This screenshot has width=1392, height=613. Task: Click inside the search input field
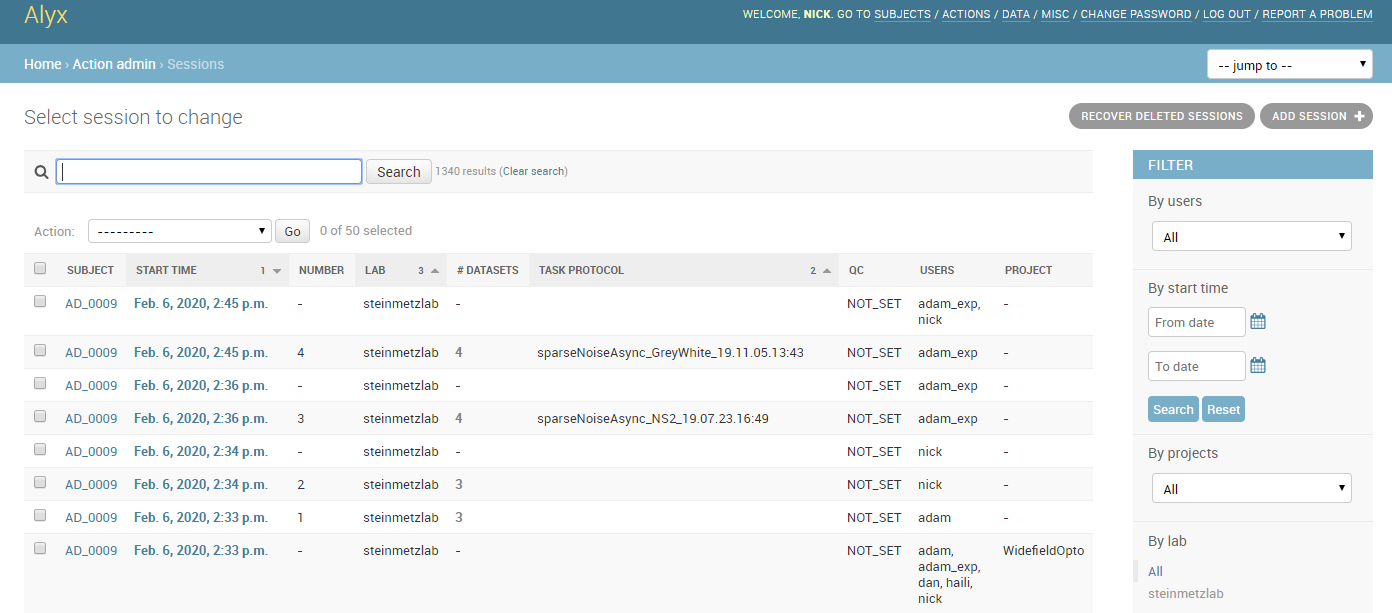pyautogui.click(x=209, y=171)
